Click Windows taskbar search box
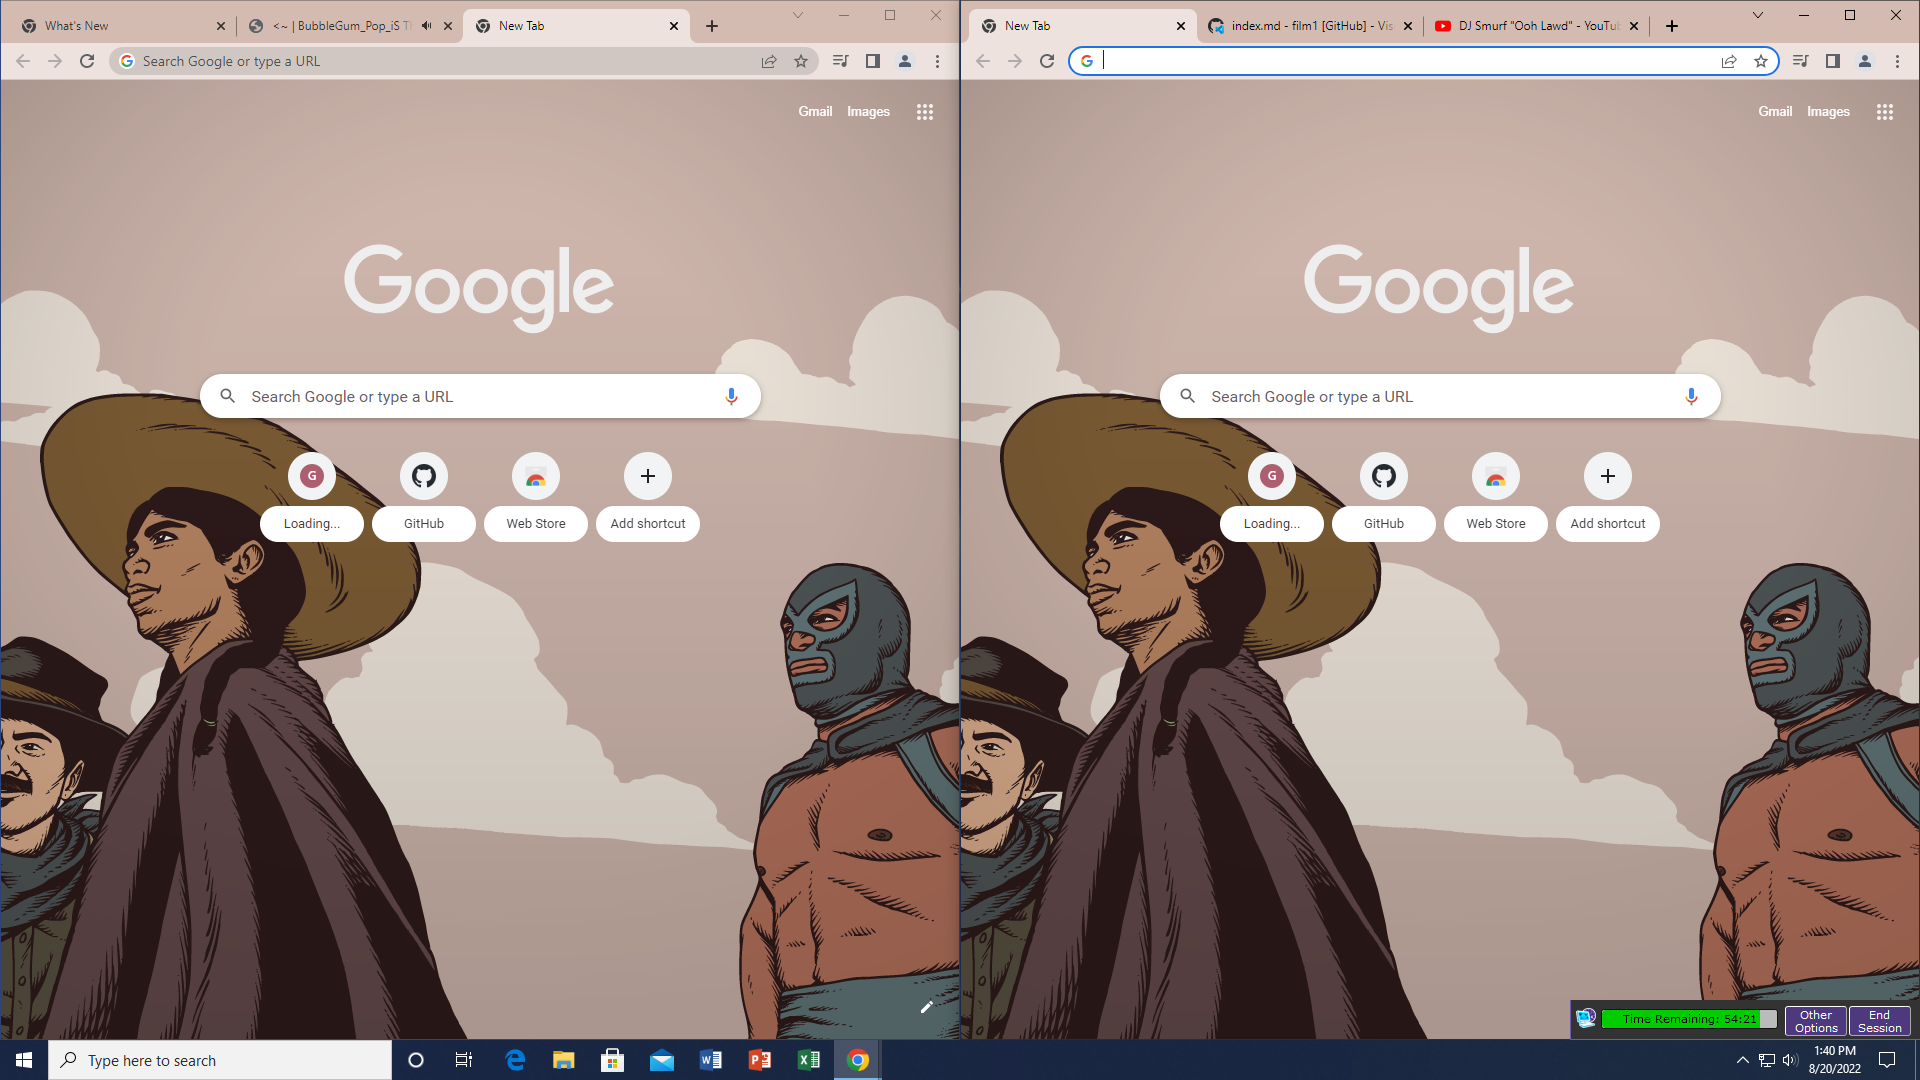 (x=220, y=1060)
